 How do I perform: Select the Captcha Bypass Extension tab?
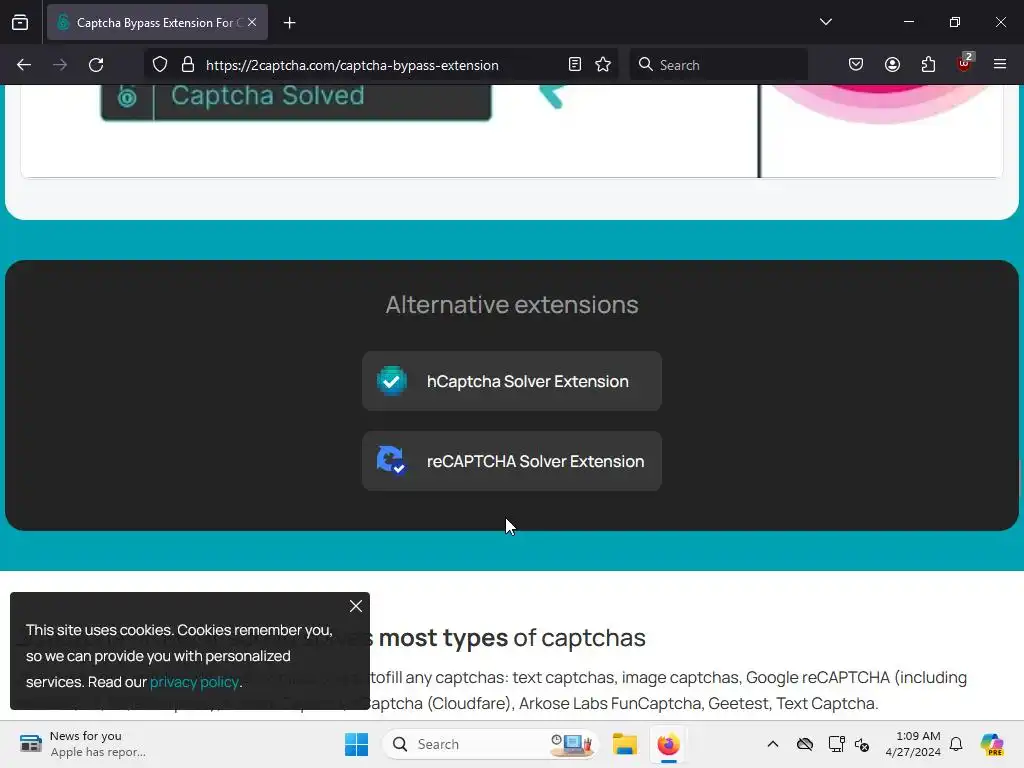coord(157,23)
